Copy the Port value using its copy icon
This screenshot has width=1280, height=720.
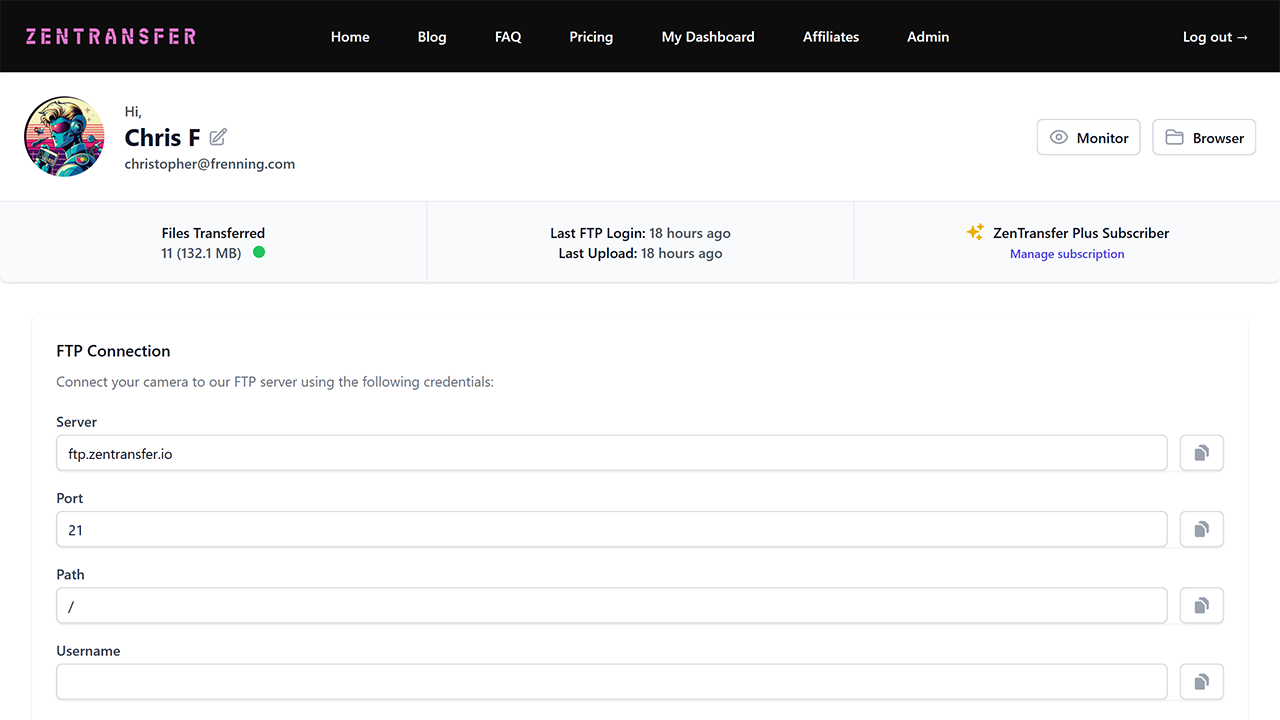tap(1201, 529)
